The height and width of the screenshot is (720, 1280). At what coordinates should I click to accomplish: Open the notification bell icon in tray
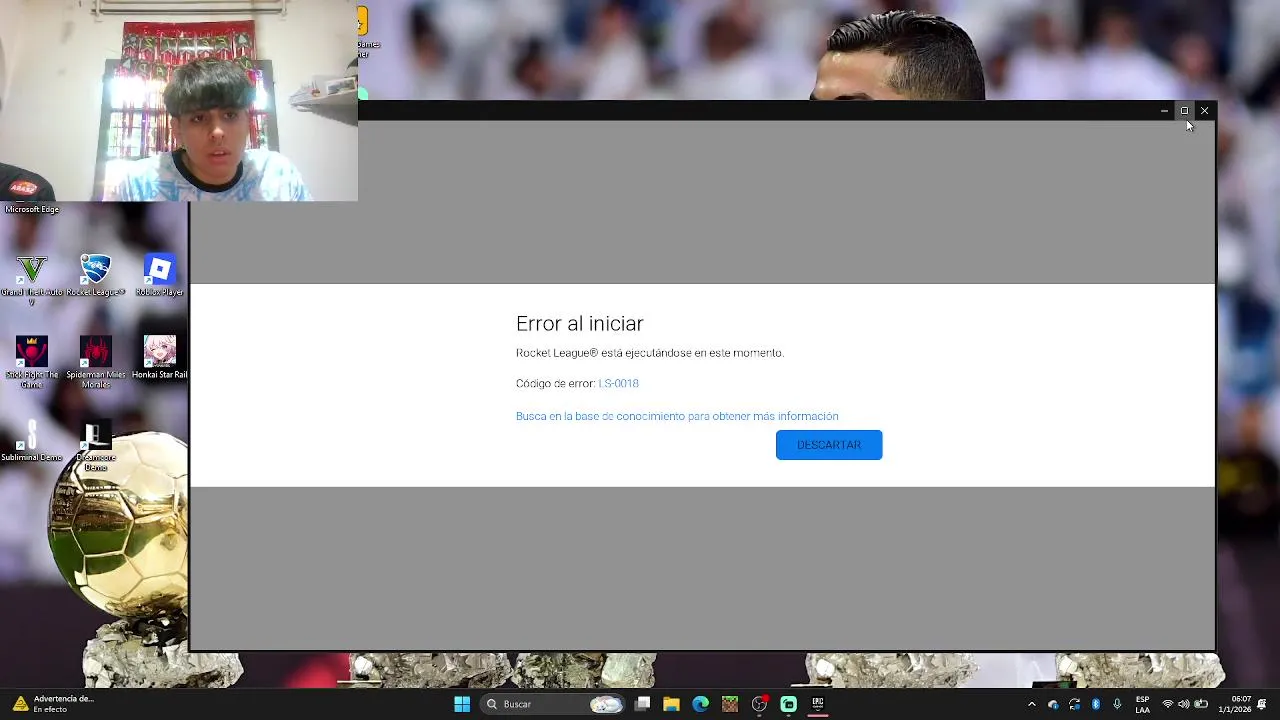tap(1262, 704)
